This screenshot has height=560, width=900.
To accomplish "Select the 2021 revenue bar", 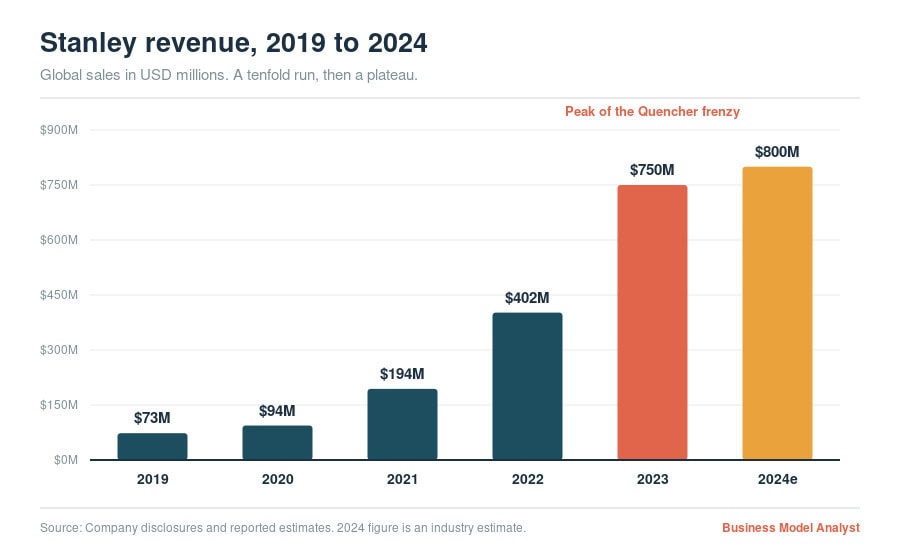I will [x=402, y=424].
